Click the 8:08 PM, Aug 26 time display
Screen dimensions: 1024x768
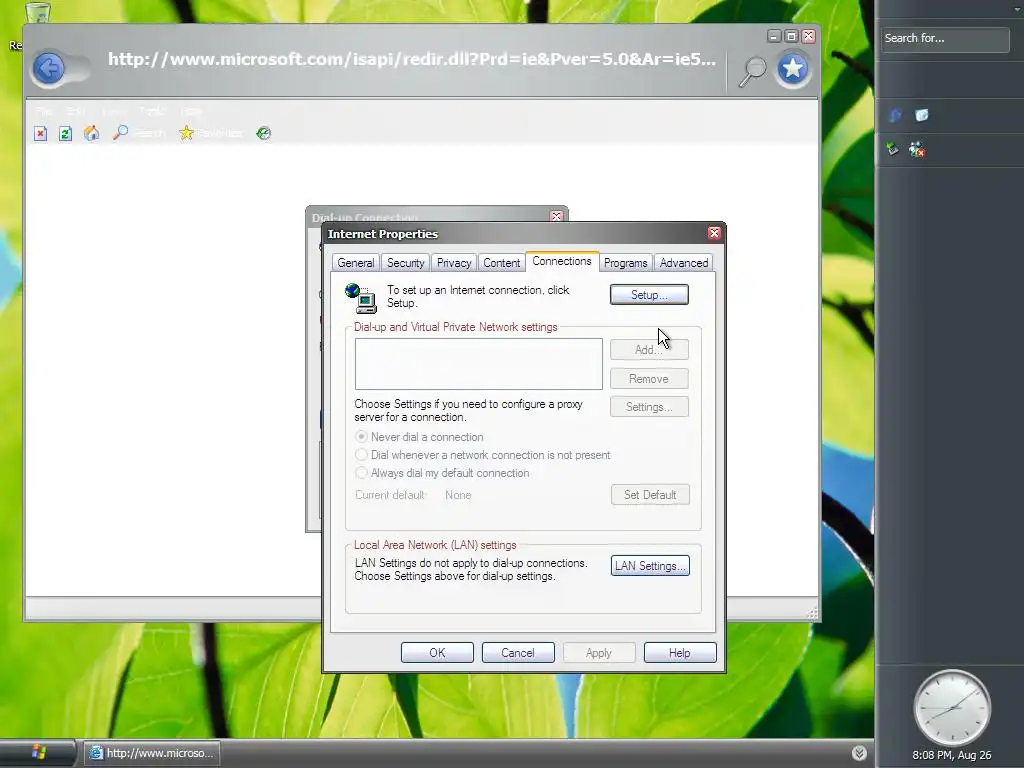[952, 755]
